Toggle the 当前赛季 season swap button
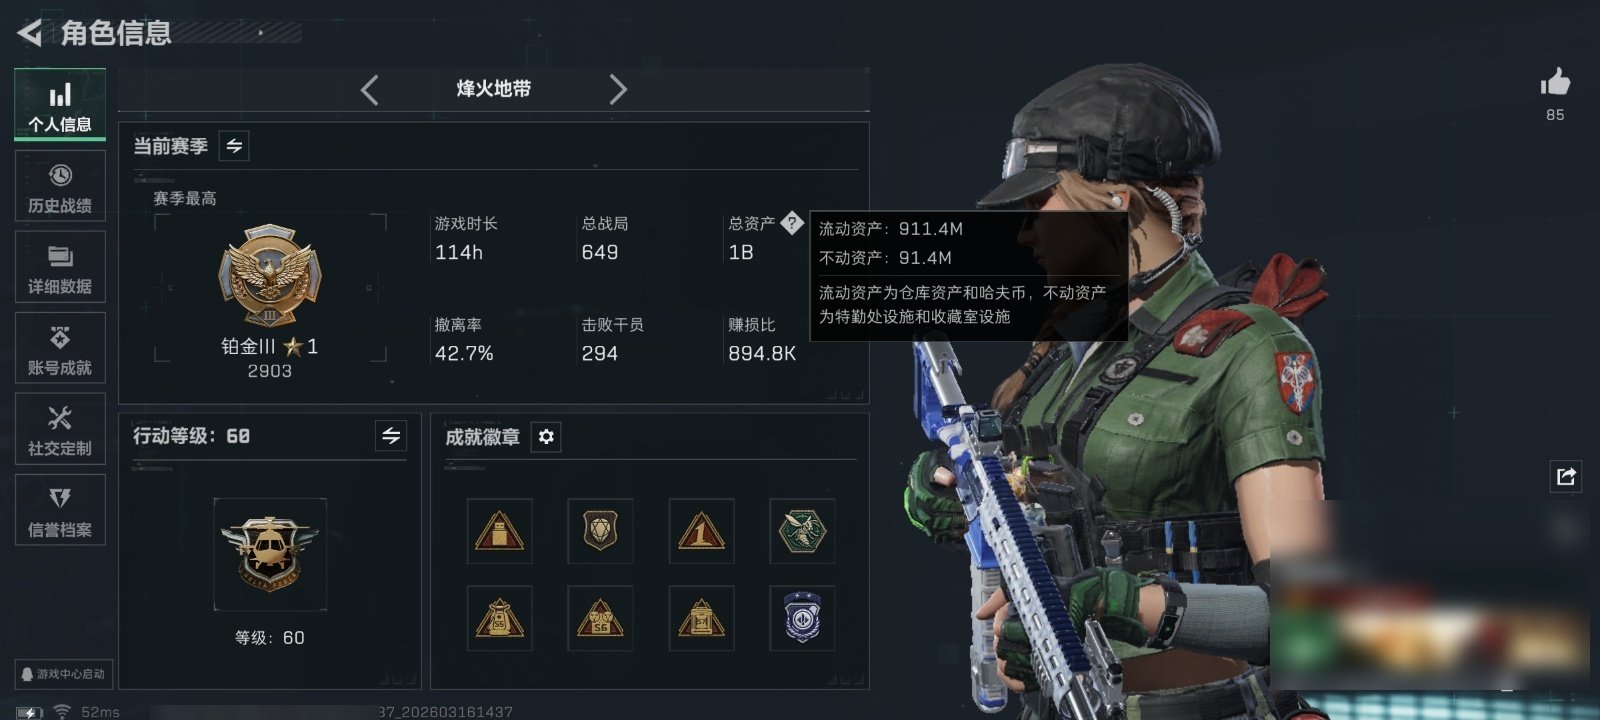 click(234, 146)
